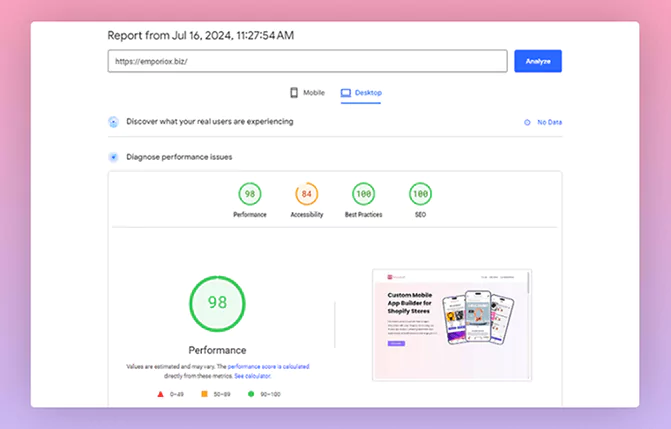Jump to the SEO score 100 gauge
The height and width of the screenshot is (429, 671).
click(420, 193)
